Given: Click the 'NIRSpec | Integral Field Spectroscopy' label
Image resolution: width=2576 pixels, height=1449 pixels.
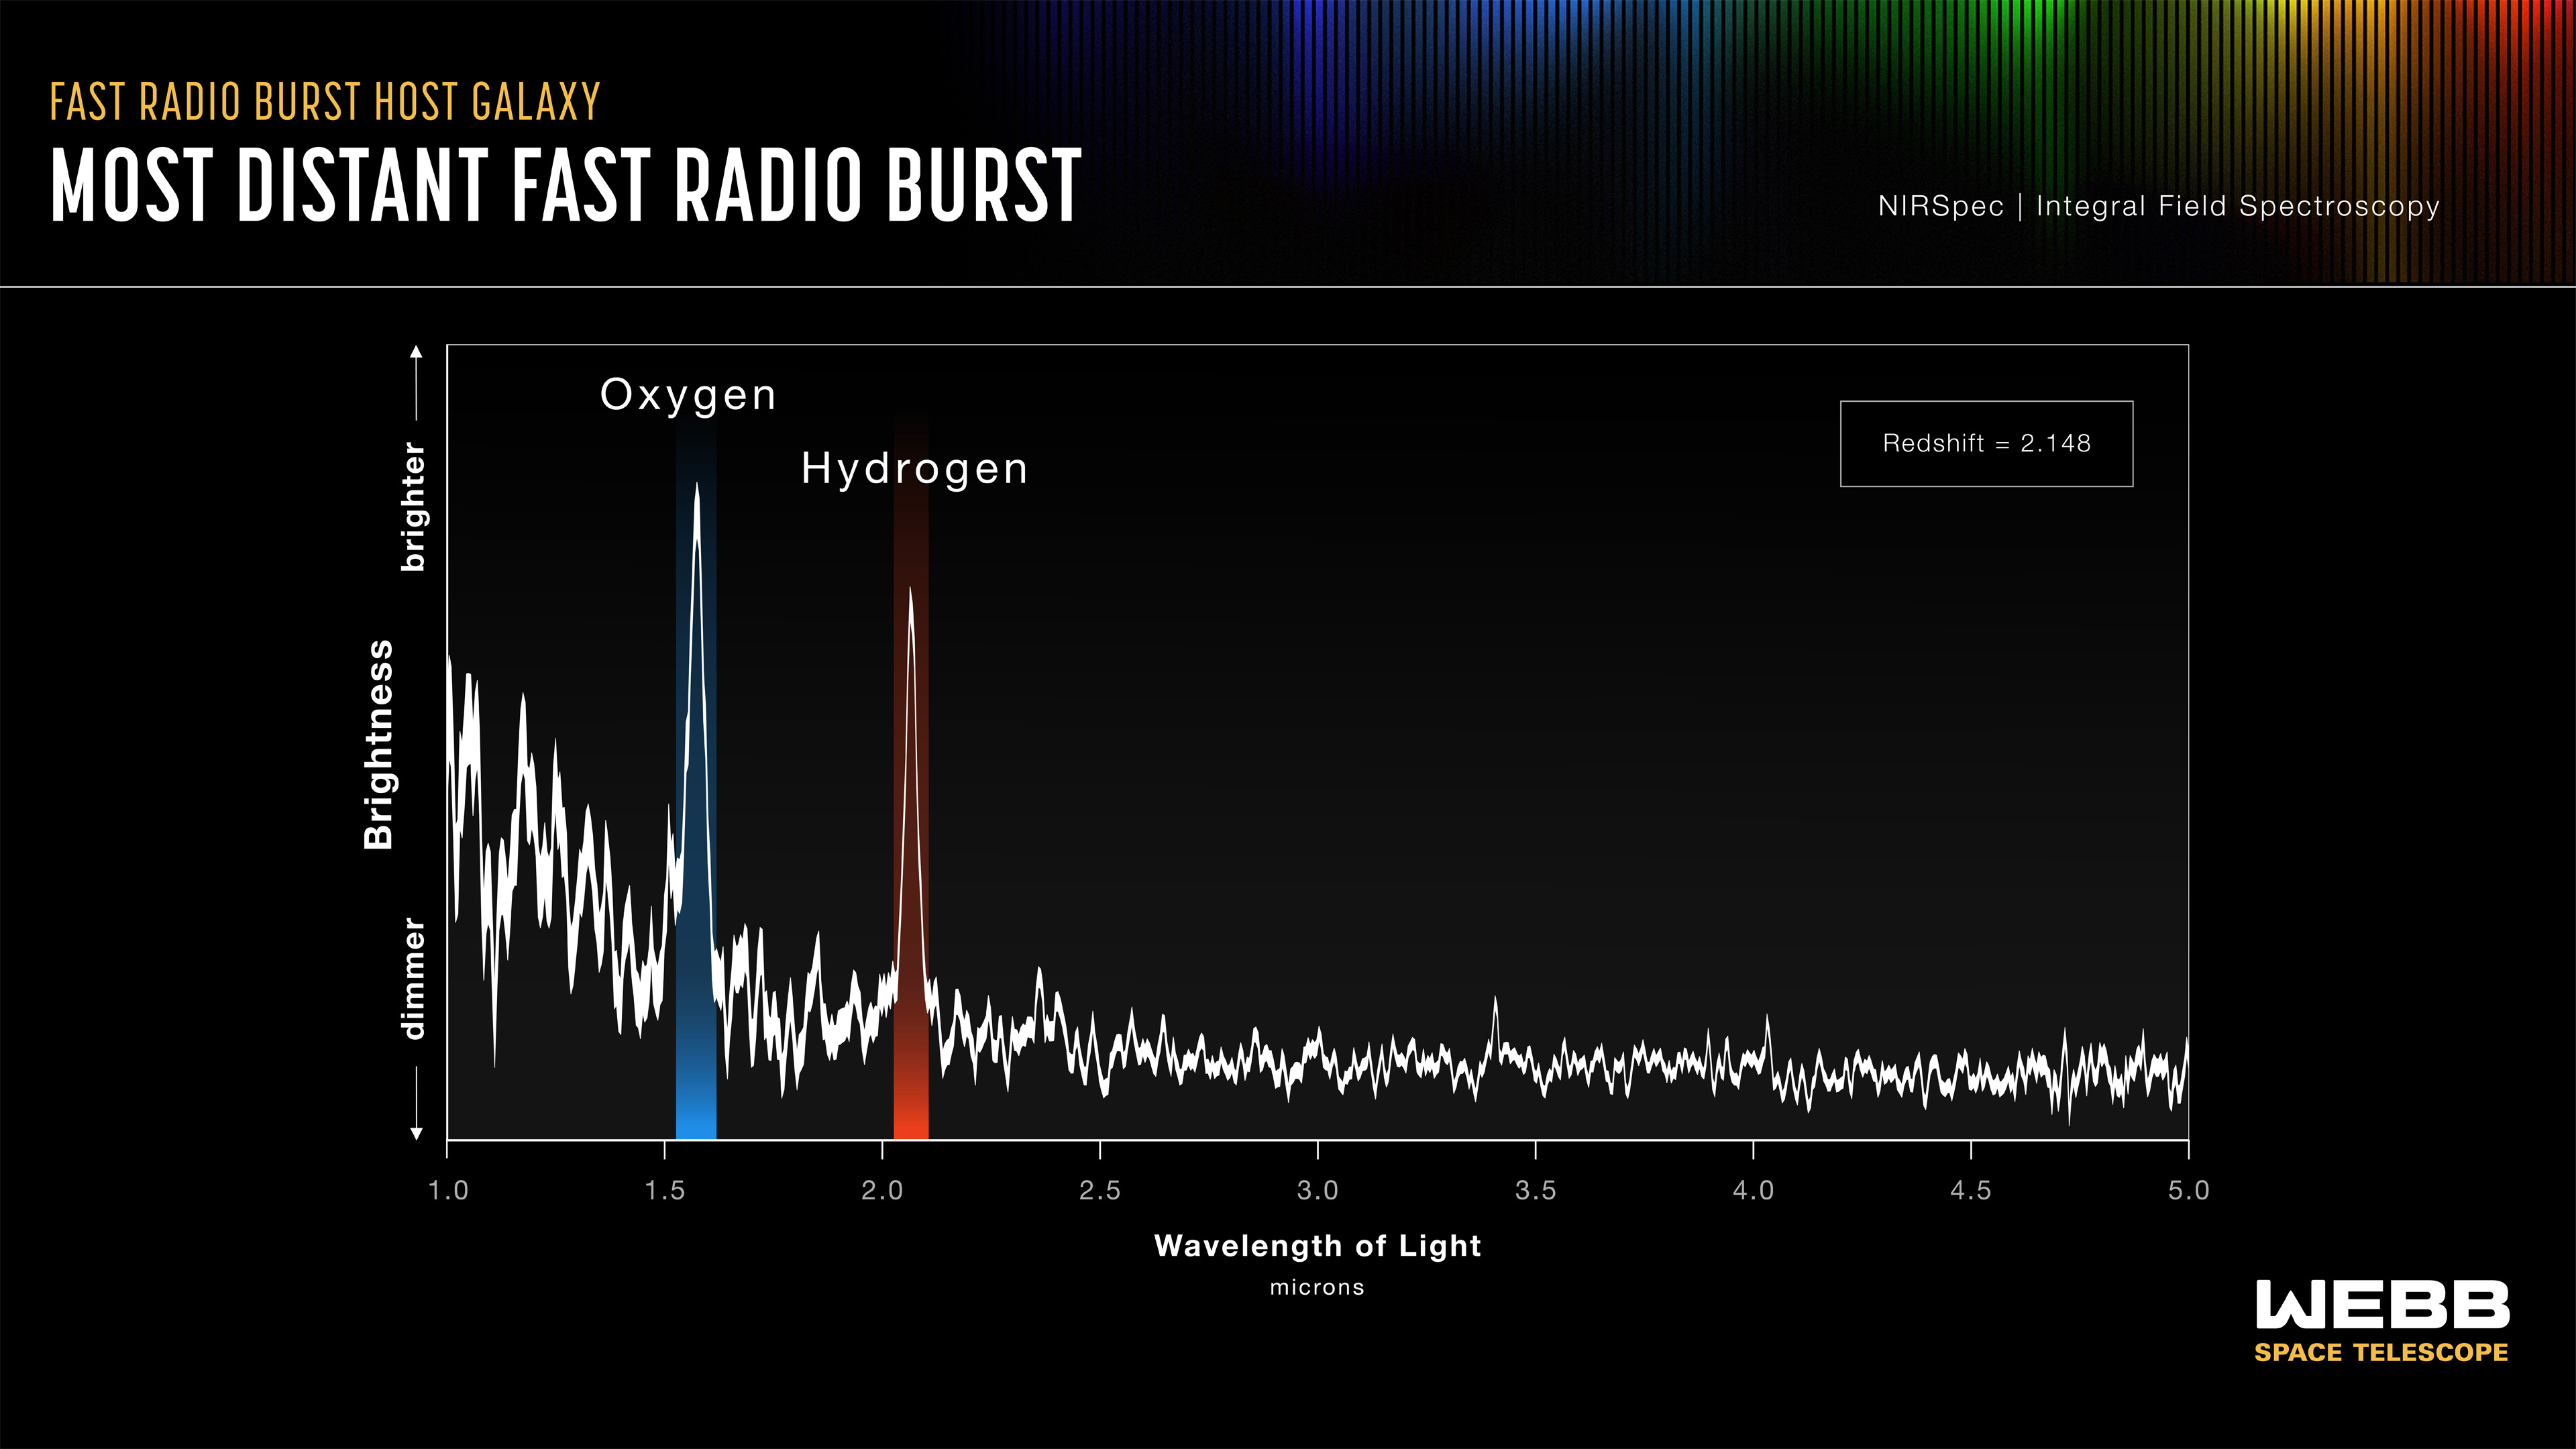Looking at the screenshot, I should pos(2159,206).
